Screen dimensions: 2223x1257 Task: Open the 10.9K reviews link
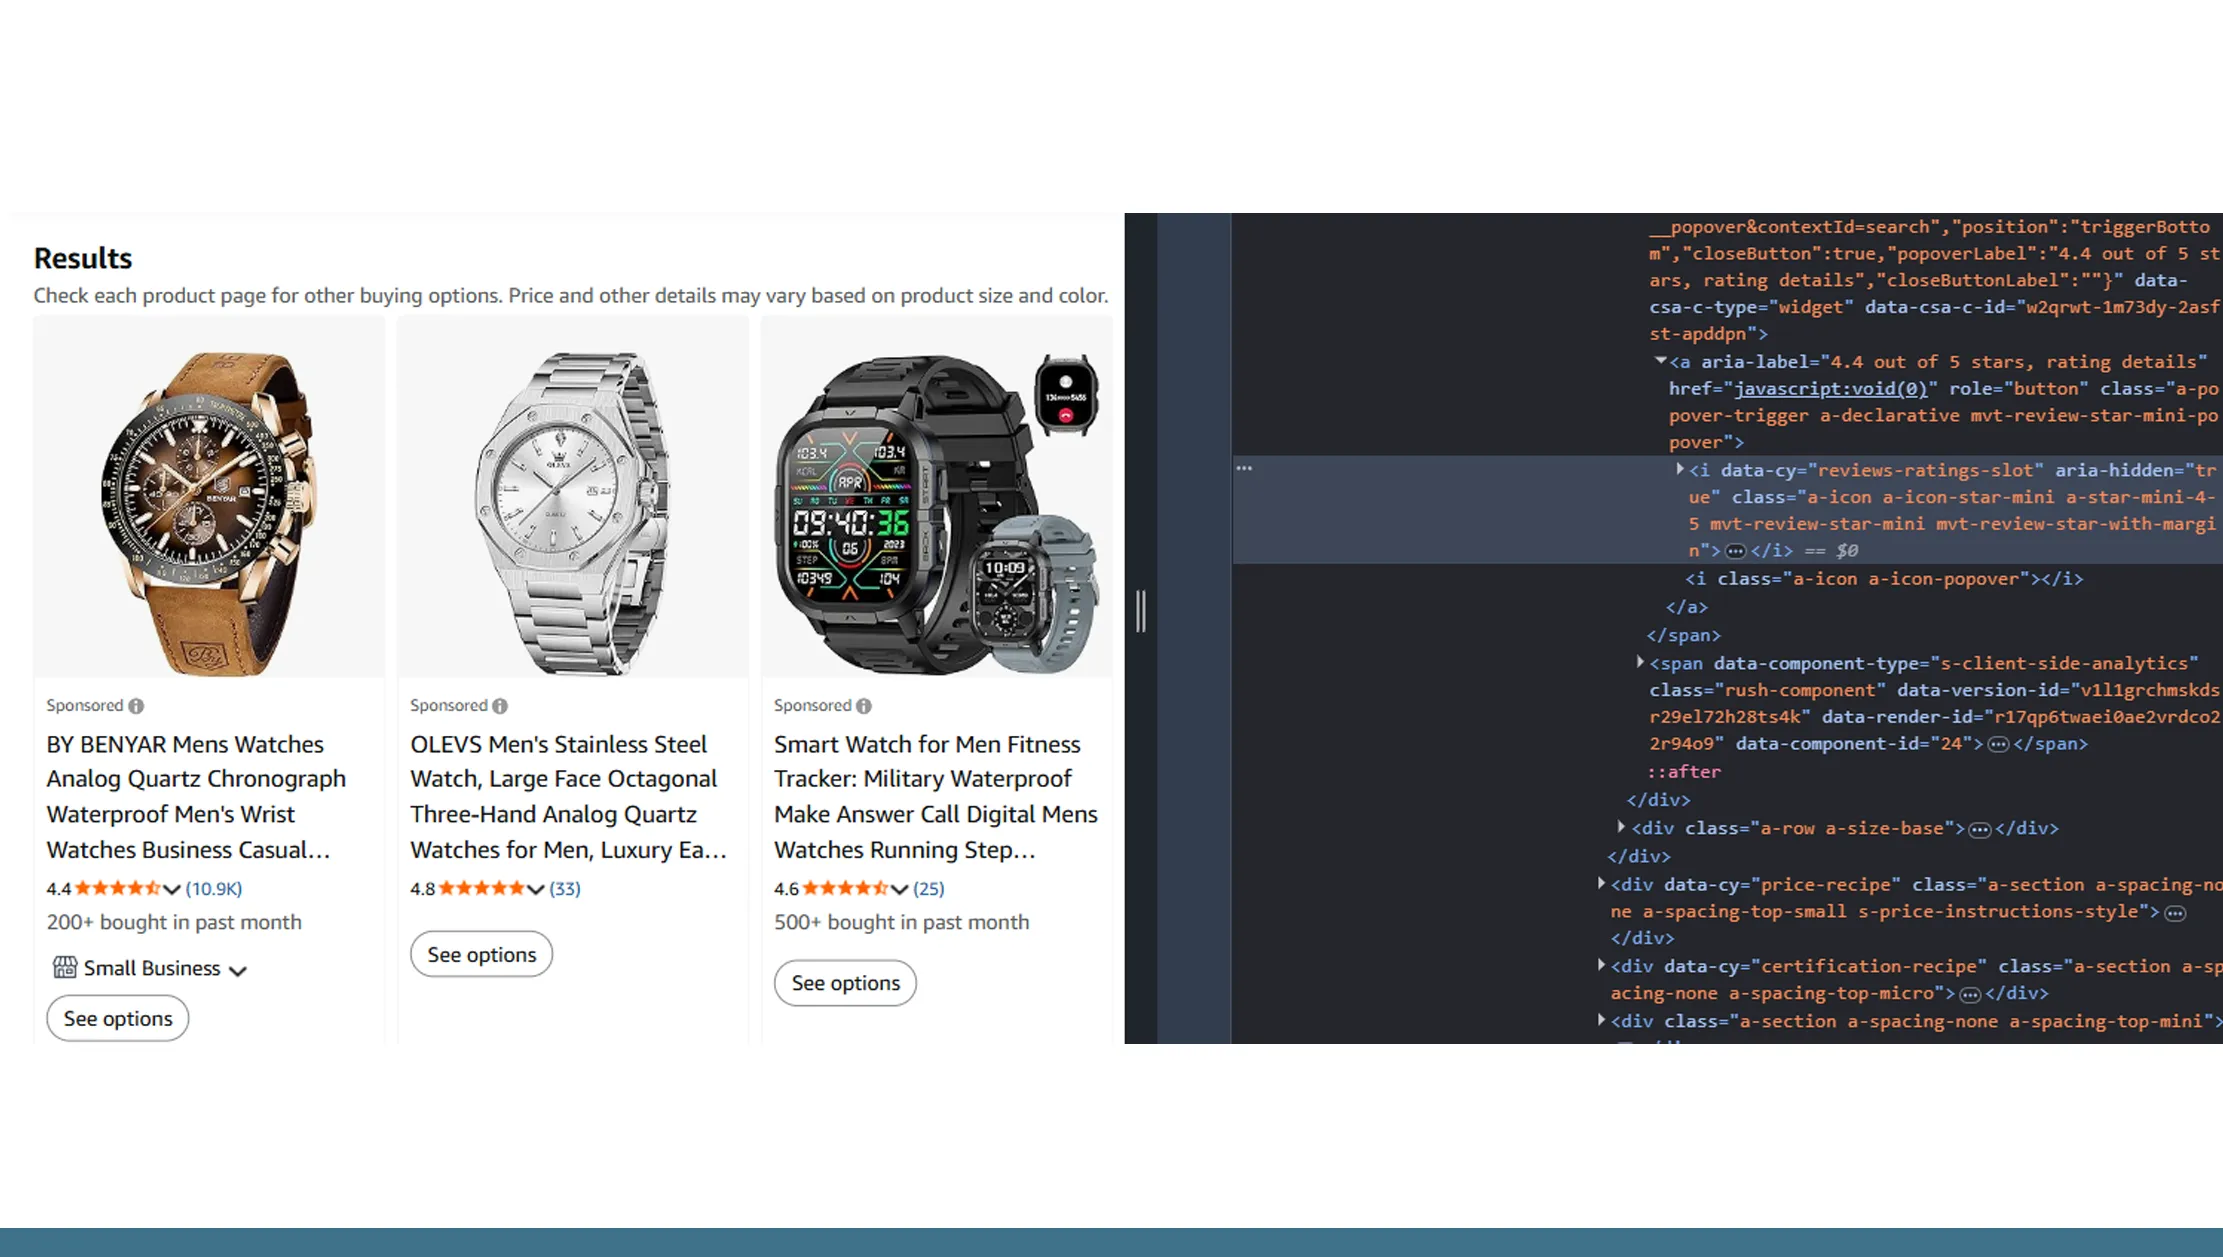pos(214,888)
